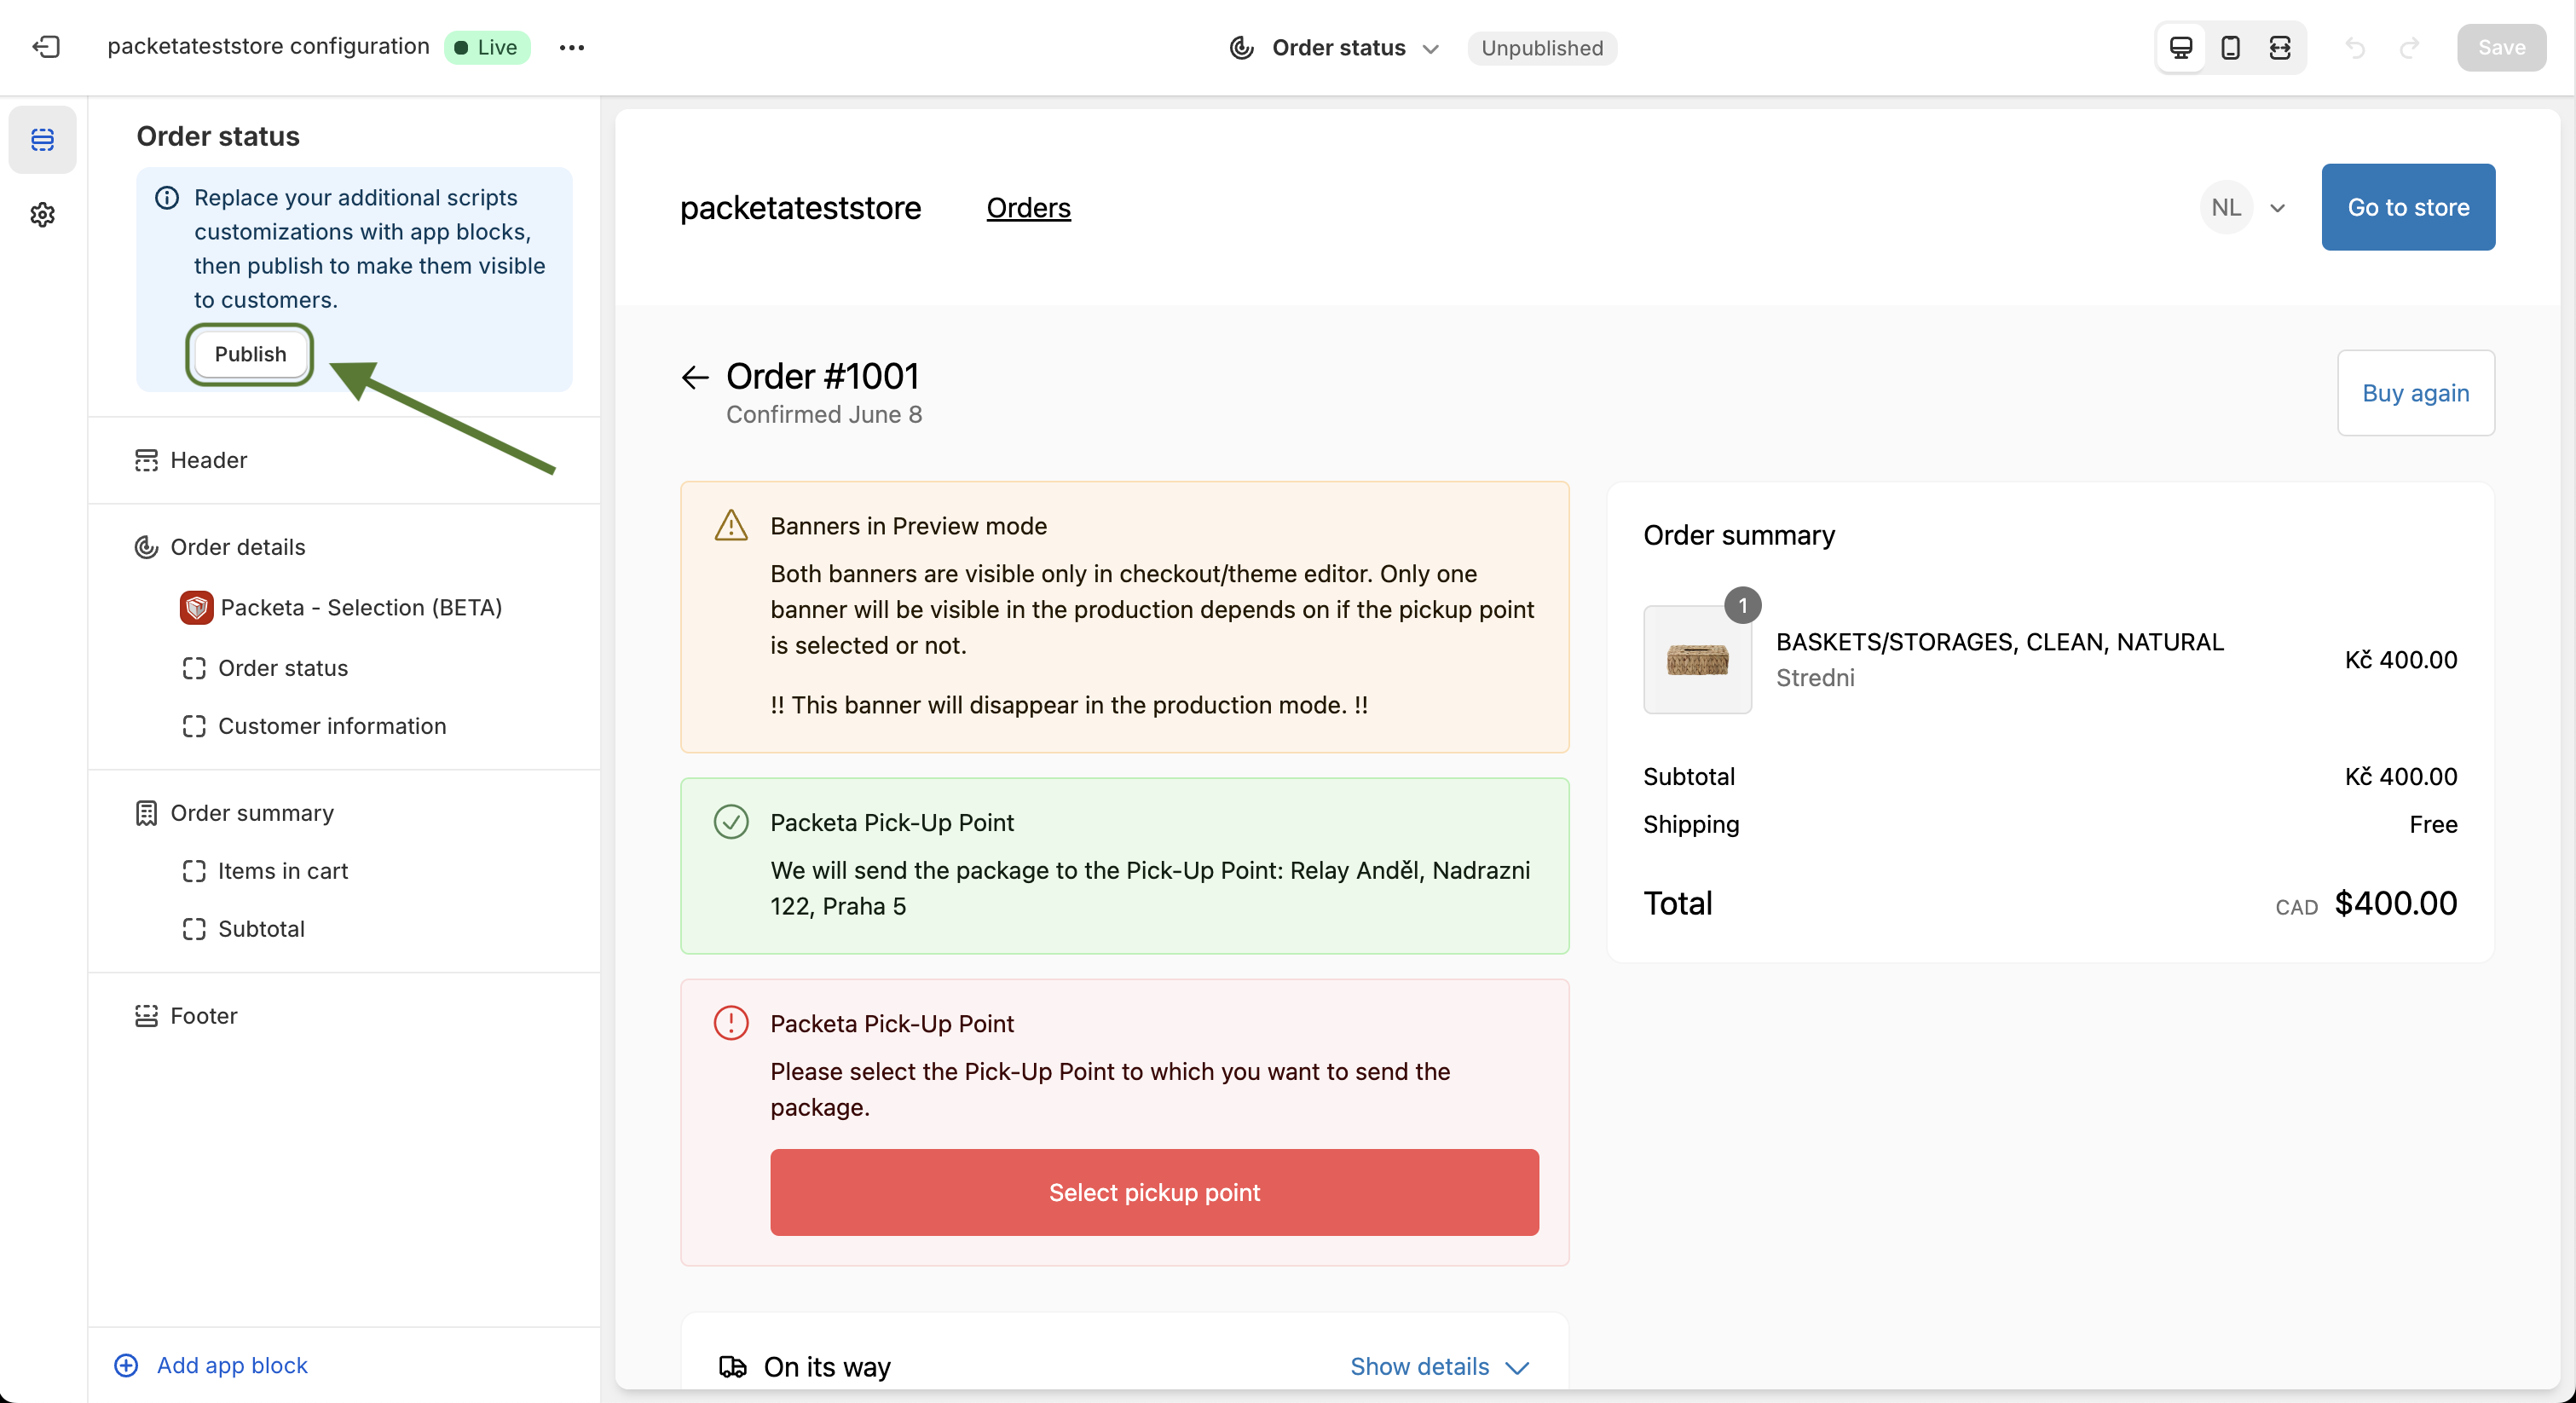Expand Show details

[x=1439, y=1366]
